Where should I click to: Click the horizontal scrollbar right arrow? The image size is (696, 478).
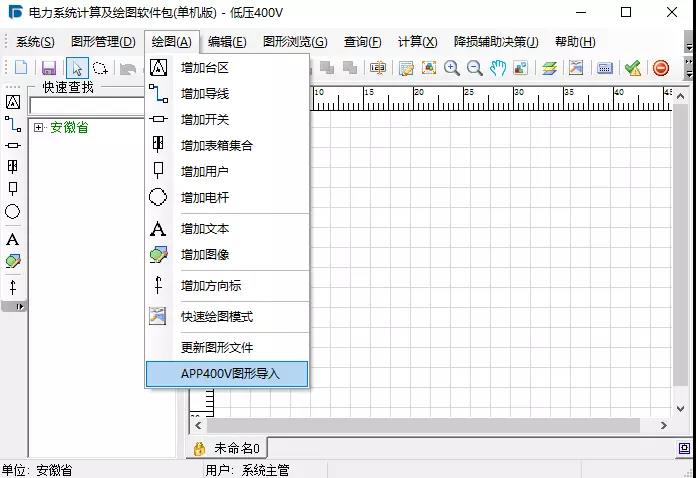665,425
